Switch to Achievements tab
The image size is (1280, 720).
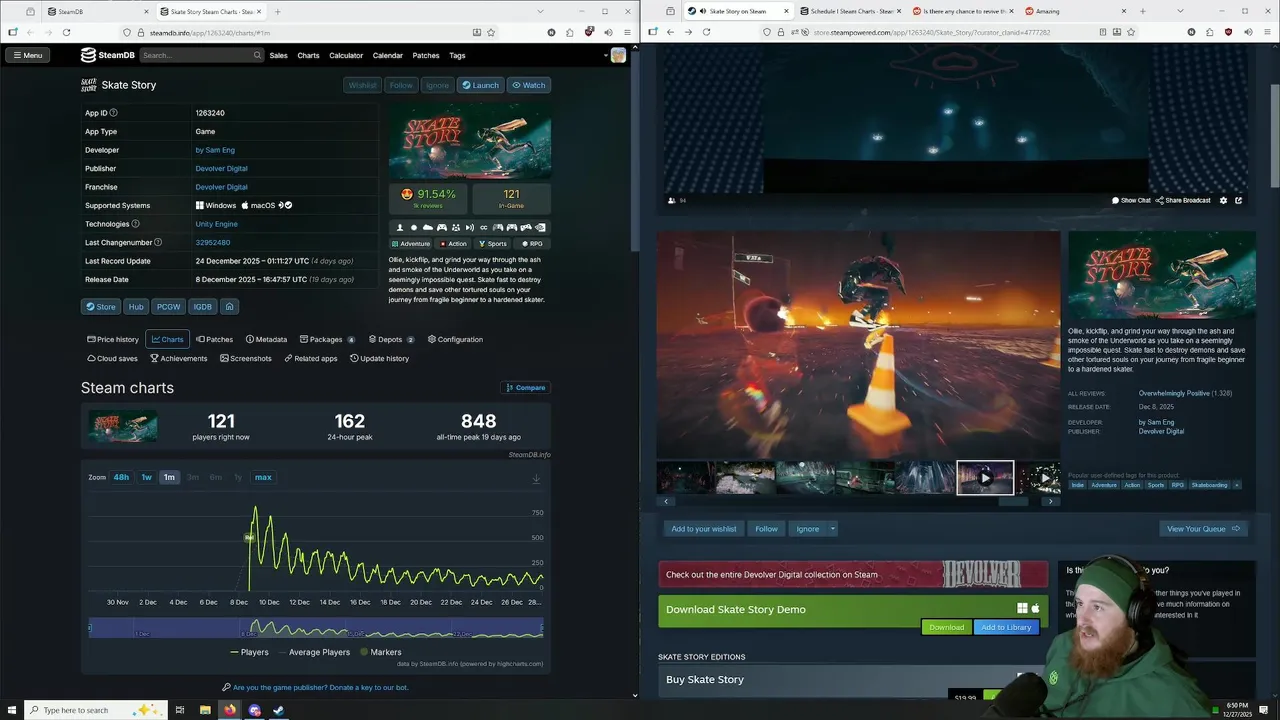pos(178,358)
